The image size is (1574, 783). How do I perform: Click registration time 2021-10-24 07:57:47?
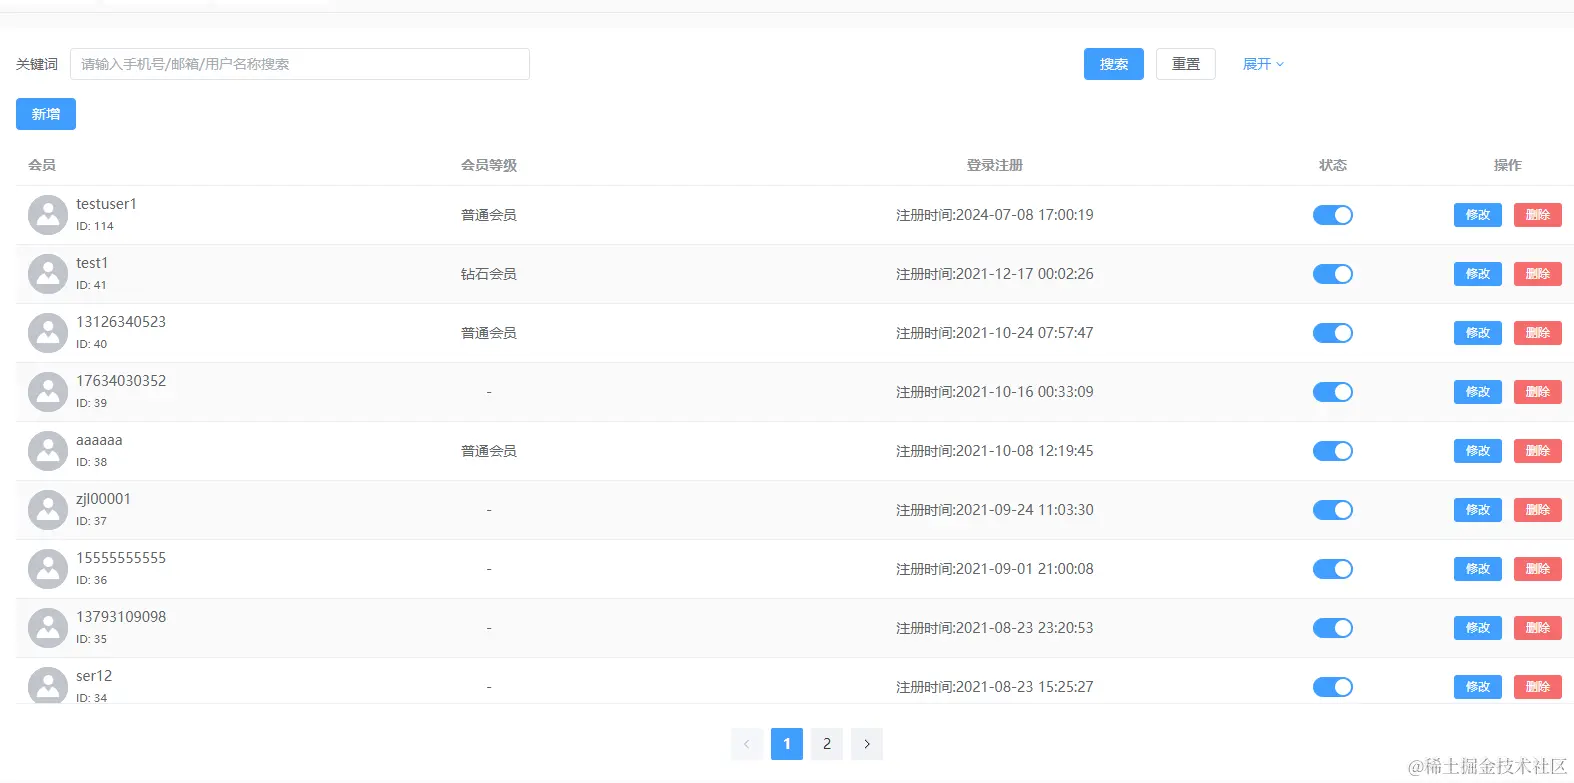(995, 333)
